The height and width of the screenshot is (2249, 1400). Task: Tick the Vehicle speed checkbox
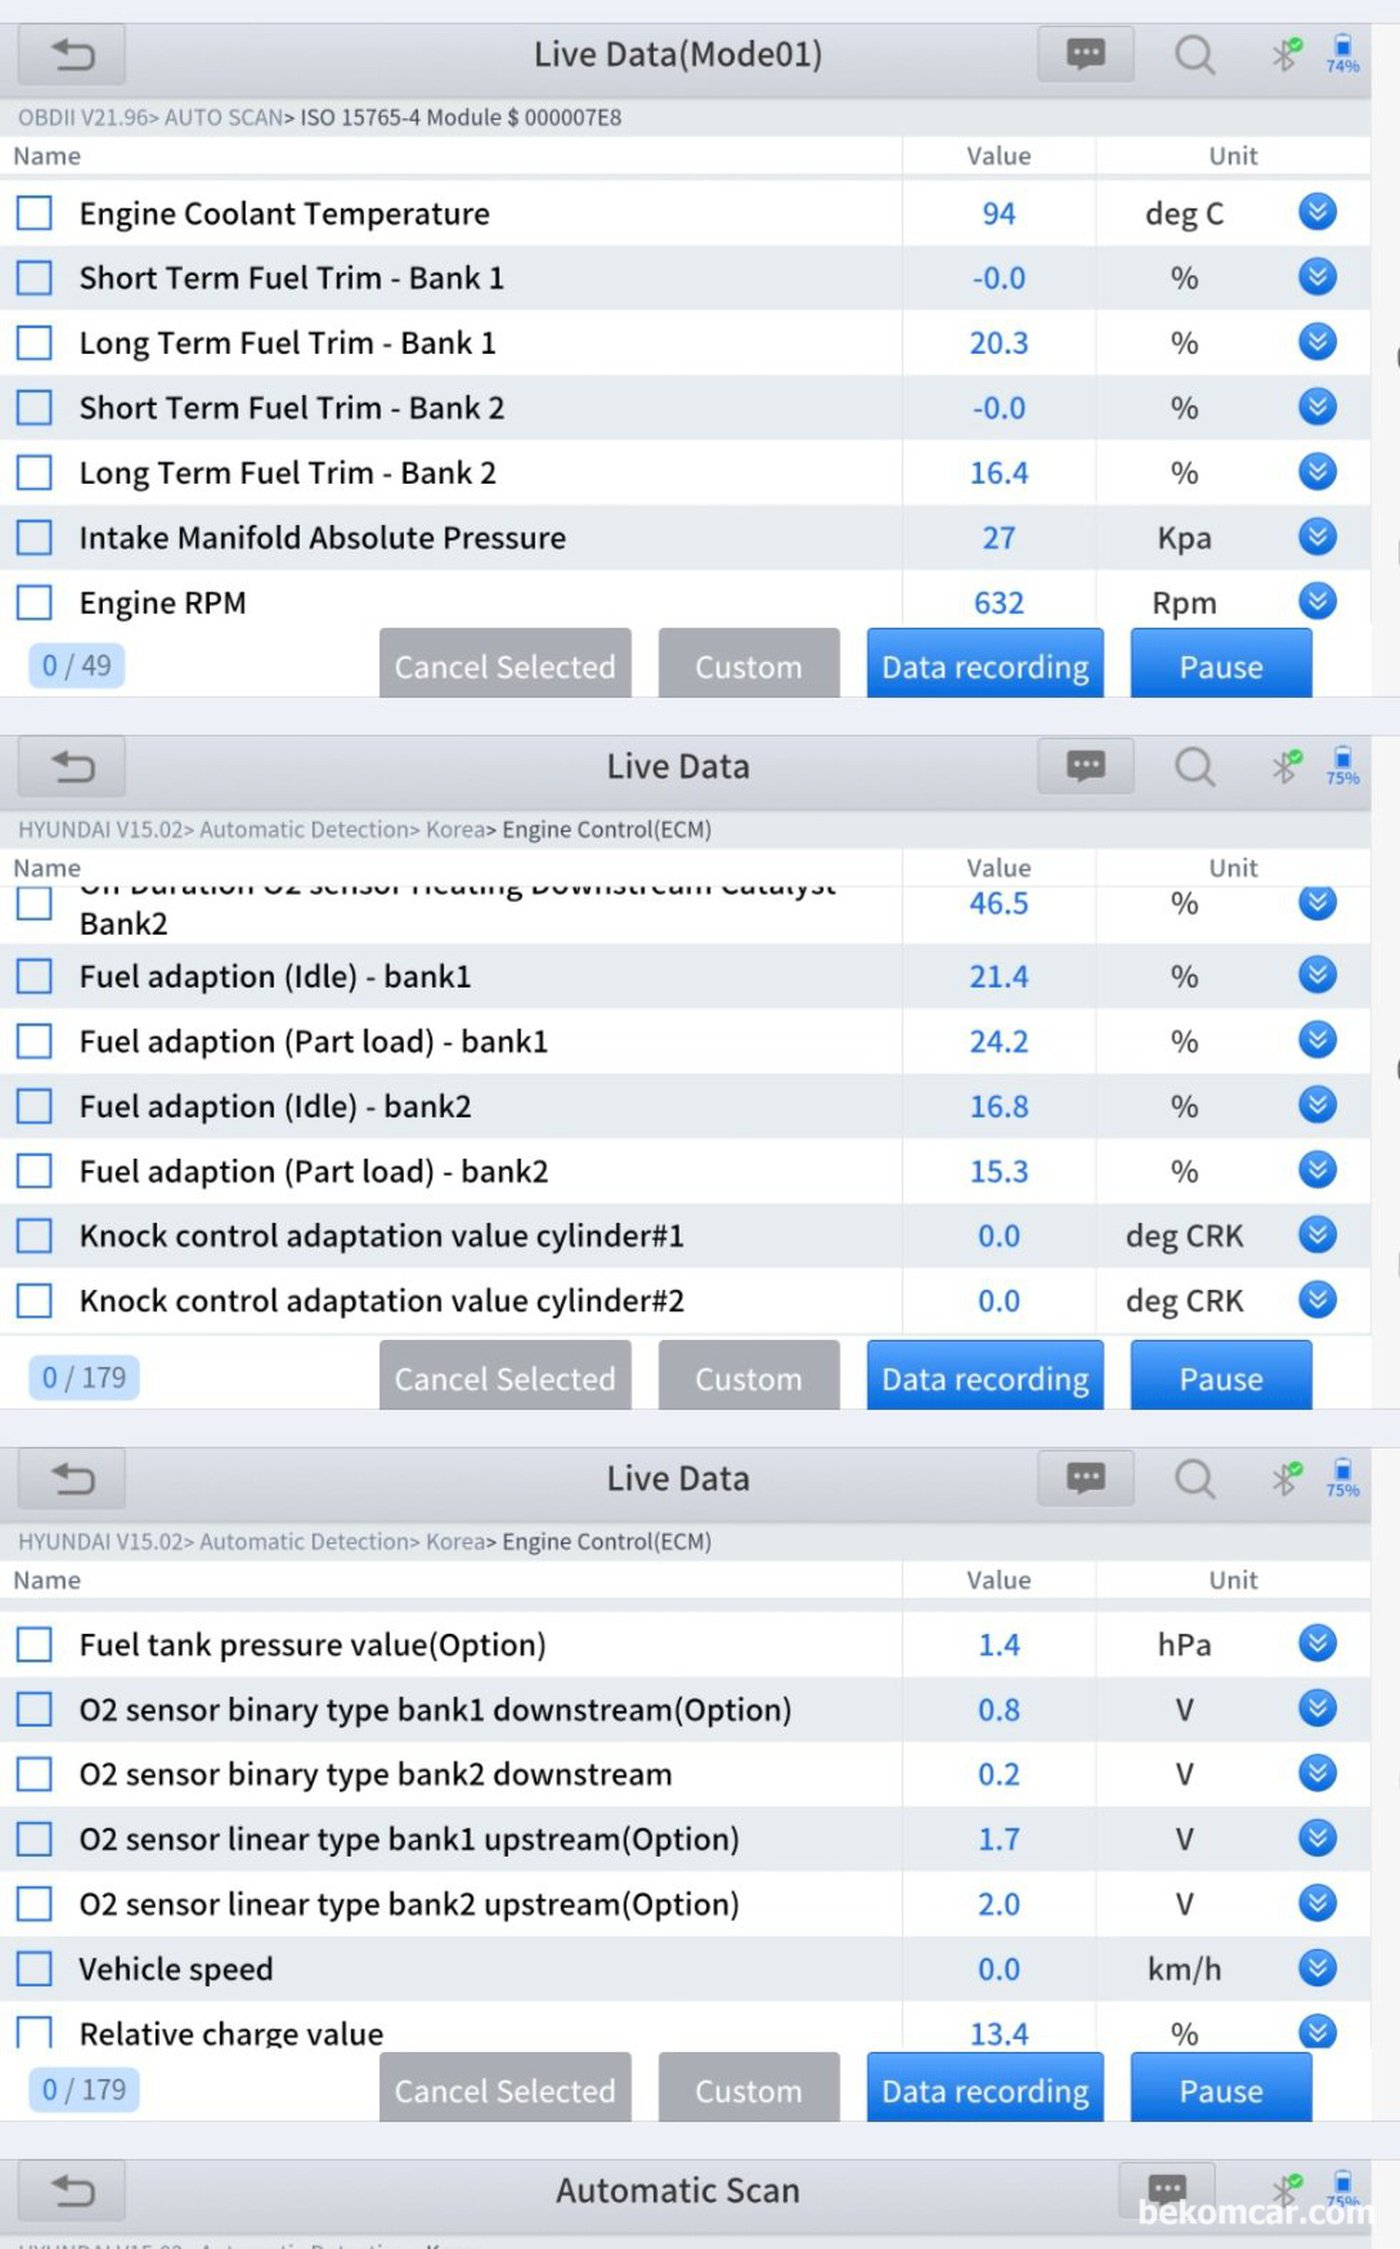34,1968
